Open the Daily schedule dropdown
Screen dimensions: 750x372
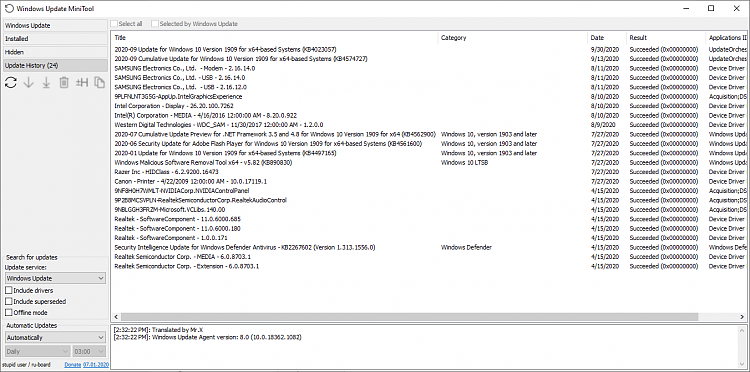click(x=37, y=351)
